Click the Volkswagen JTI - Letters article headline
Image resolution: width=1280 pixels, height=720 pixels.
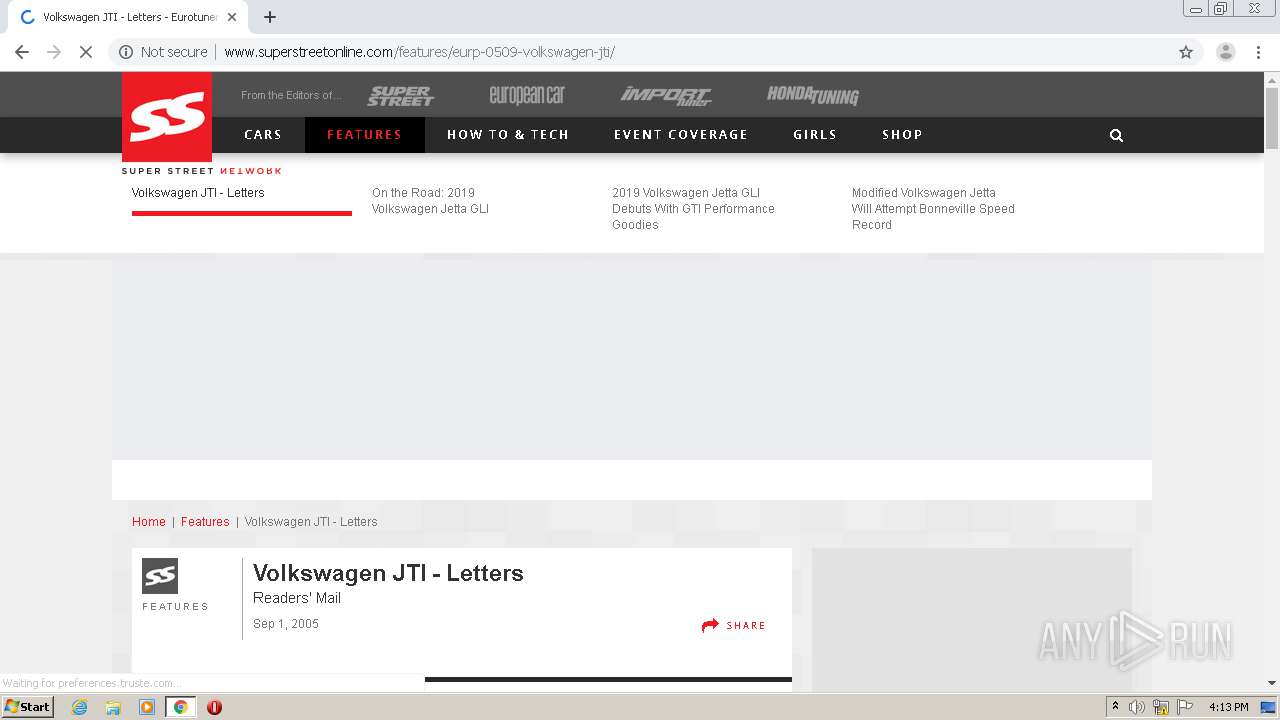pyautogui.click(x=388, y=573)
